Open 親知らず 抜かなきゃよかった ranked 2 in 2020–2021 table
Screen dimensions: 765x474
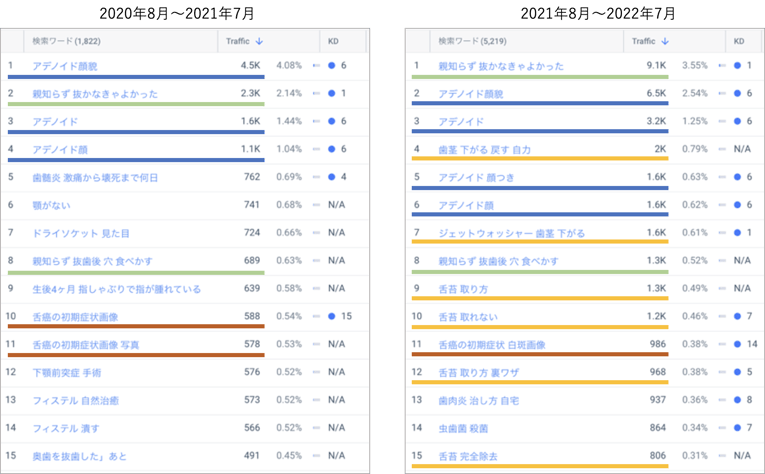(x=95, y=94)
